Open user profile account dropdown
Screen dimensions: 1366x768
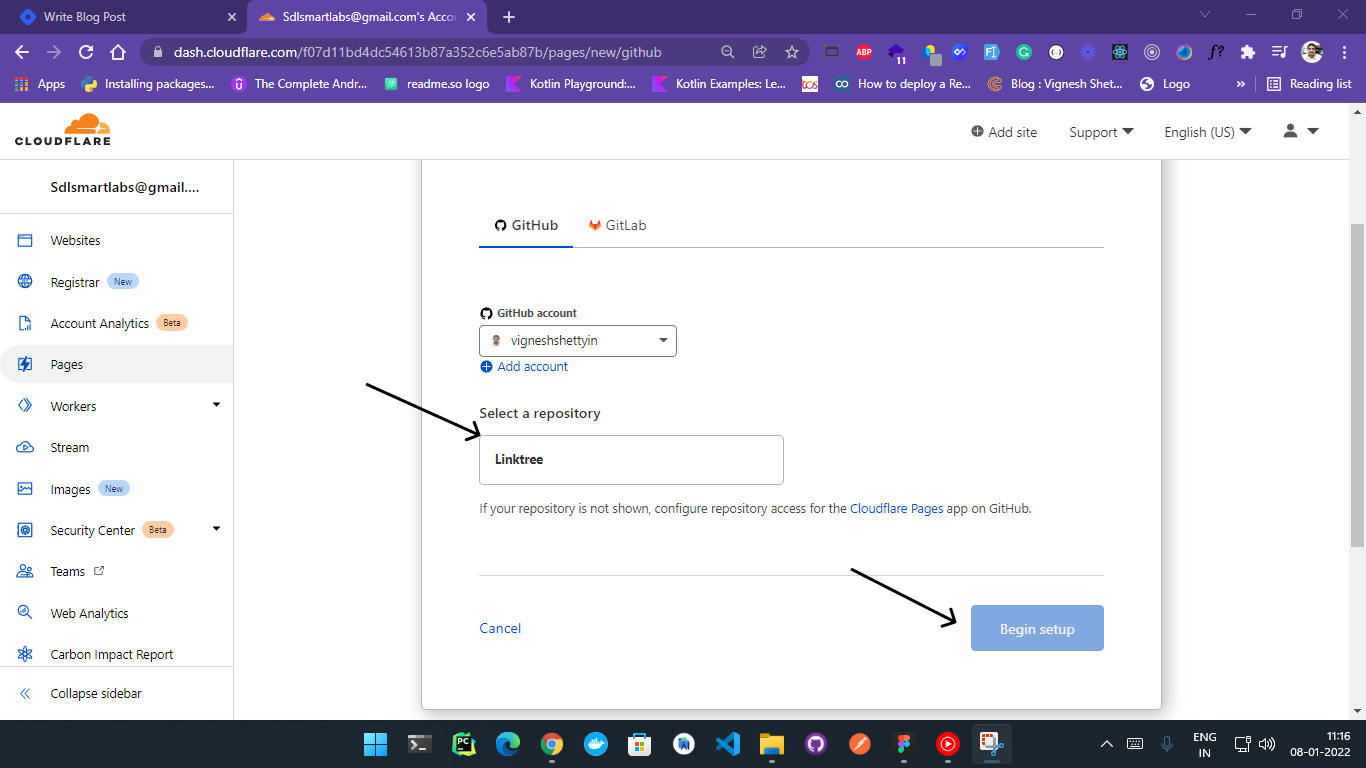pos(1301,131)
